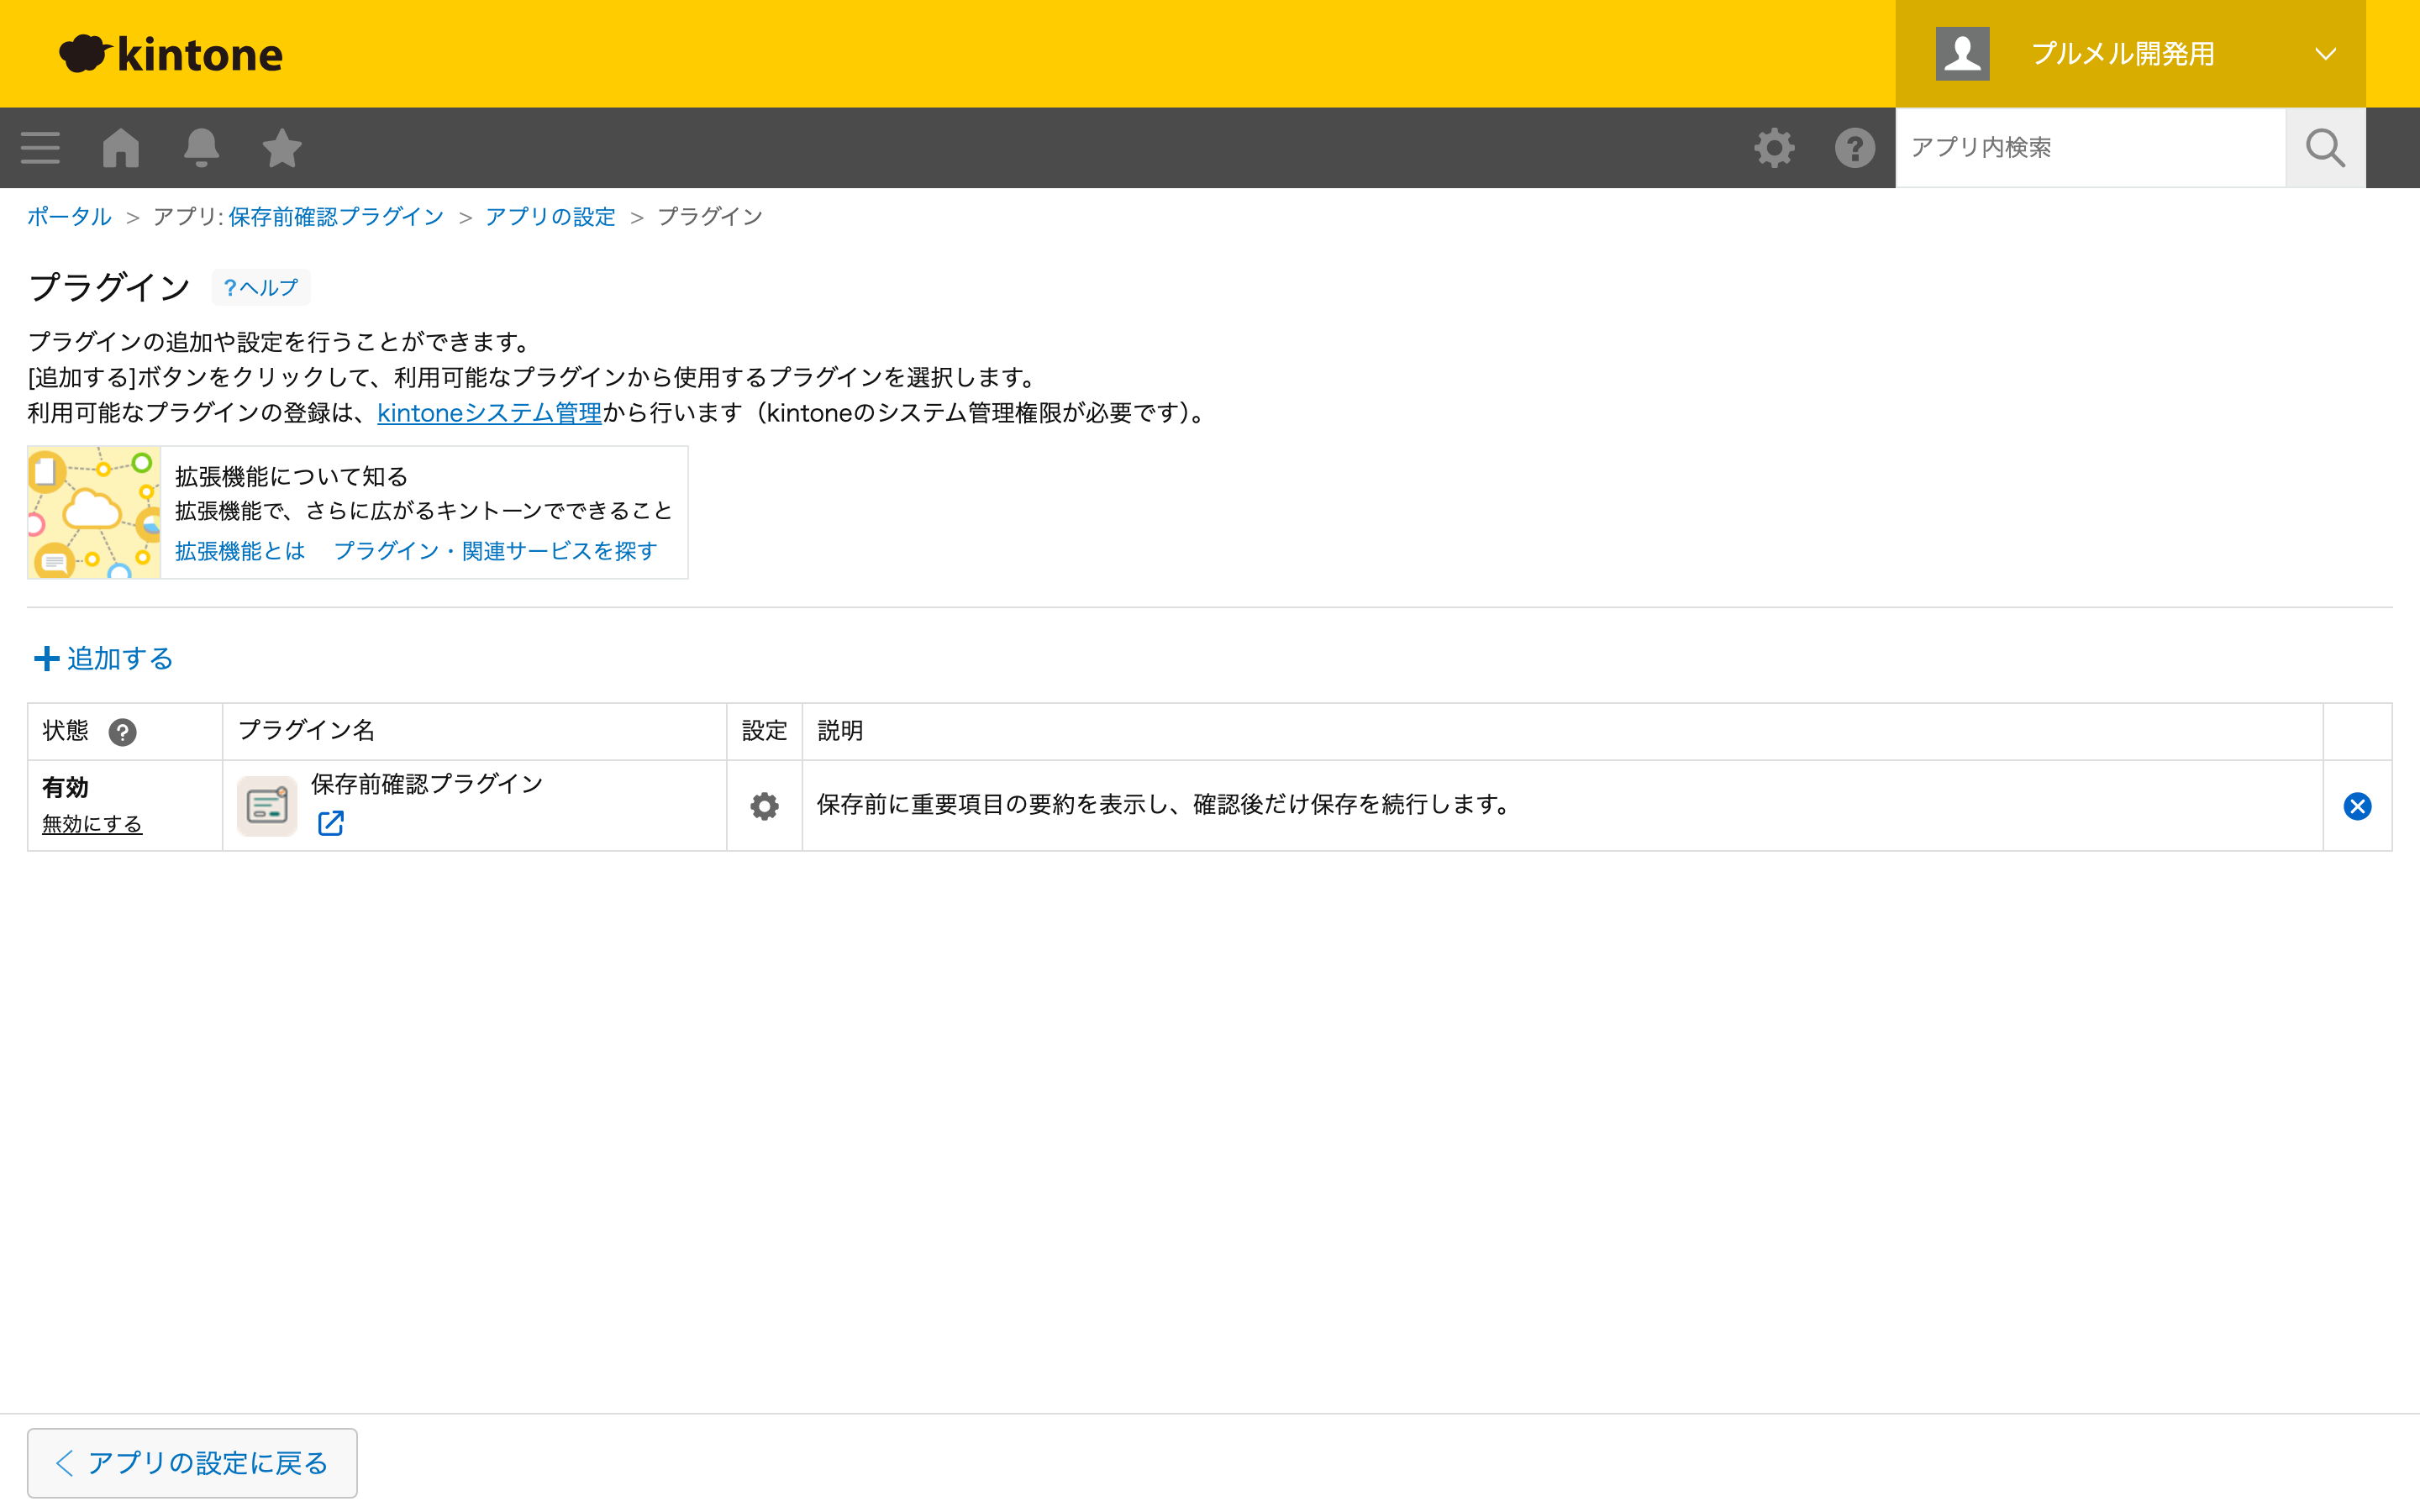Open plugin settings gear in table row
2420x1512 pixels.
point(764,806)
